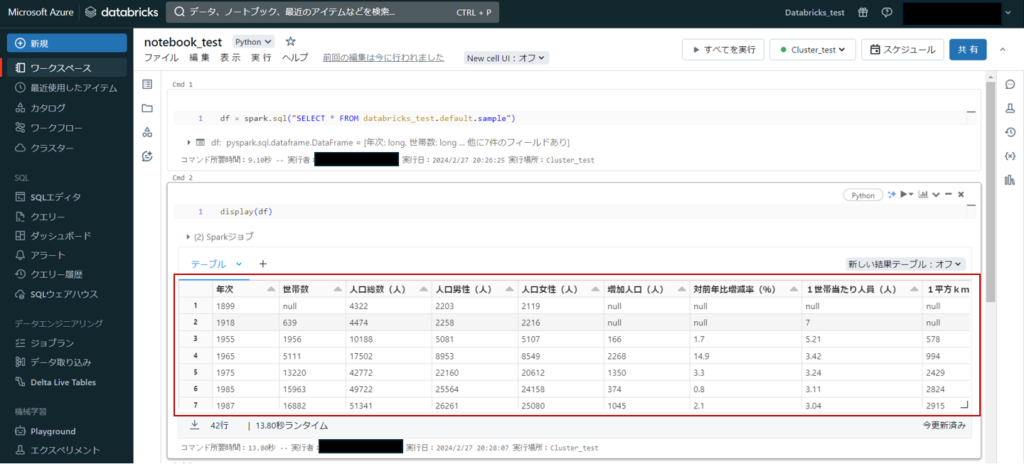Open the Cluster_test compute dropdown
This screenshot has width=1024, height=464.
tap(812, 49)
